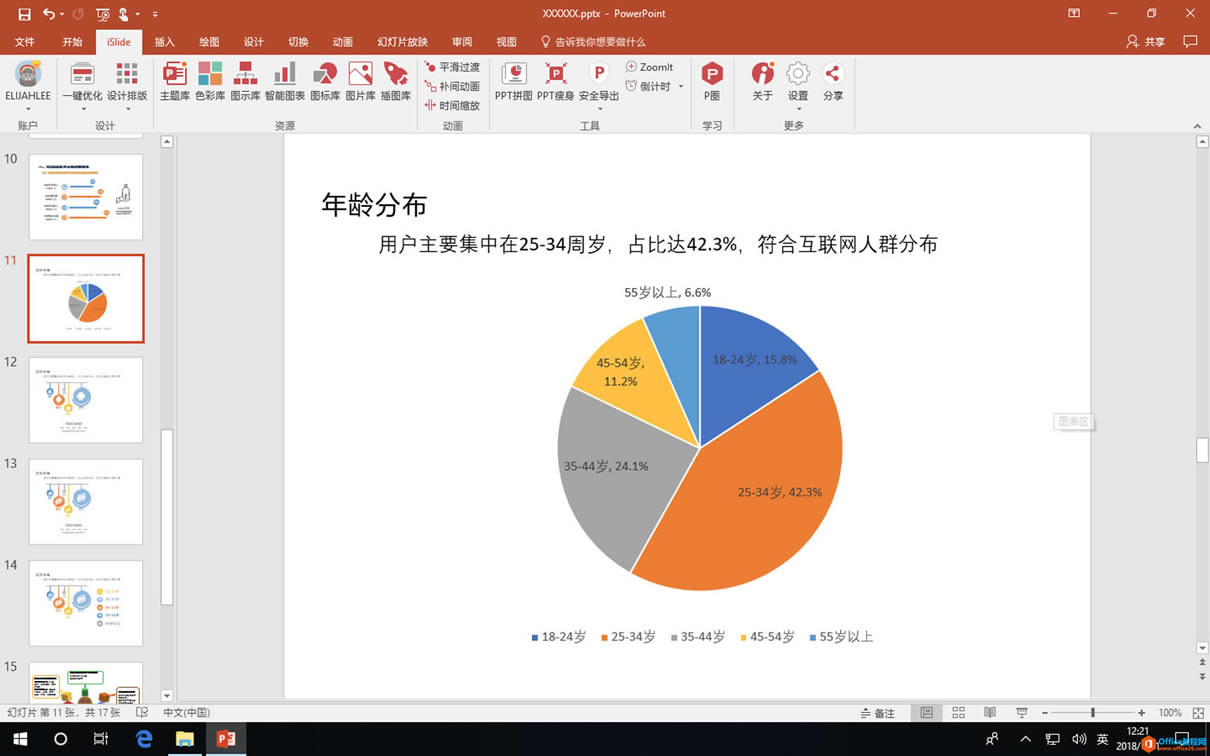Expand the 倒计时 countdown dropdown arrow
Viewport: 1210px width, 756px height.
click(x=681, y=86)
